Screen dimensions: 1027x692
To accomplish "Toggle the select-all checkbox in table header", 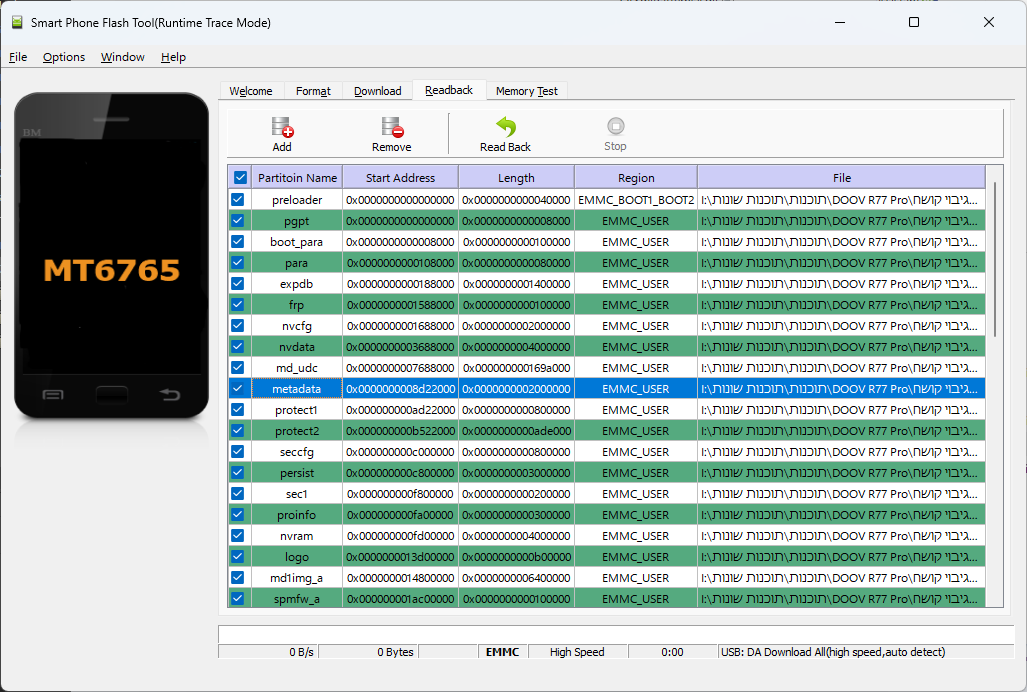I will (239, 178).
